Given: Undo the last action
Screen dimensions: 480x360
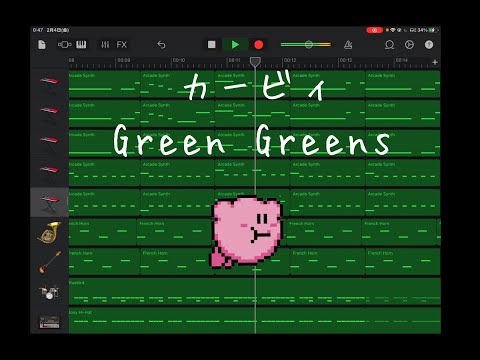Looking at the screenshot, I should [161, 45].
